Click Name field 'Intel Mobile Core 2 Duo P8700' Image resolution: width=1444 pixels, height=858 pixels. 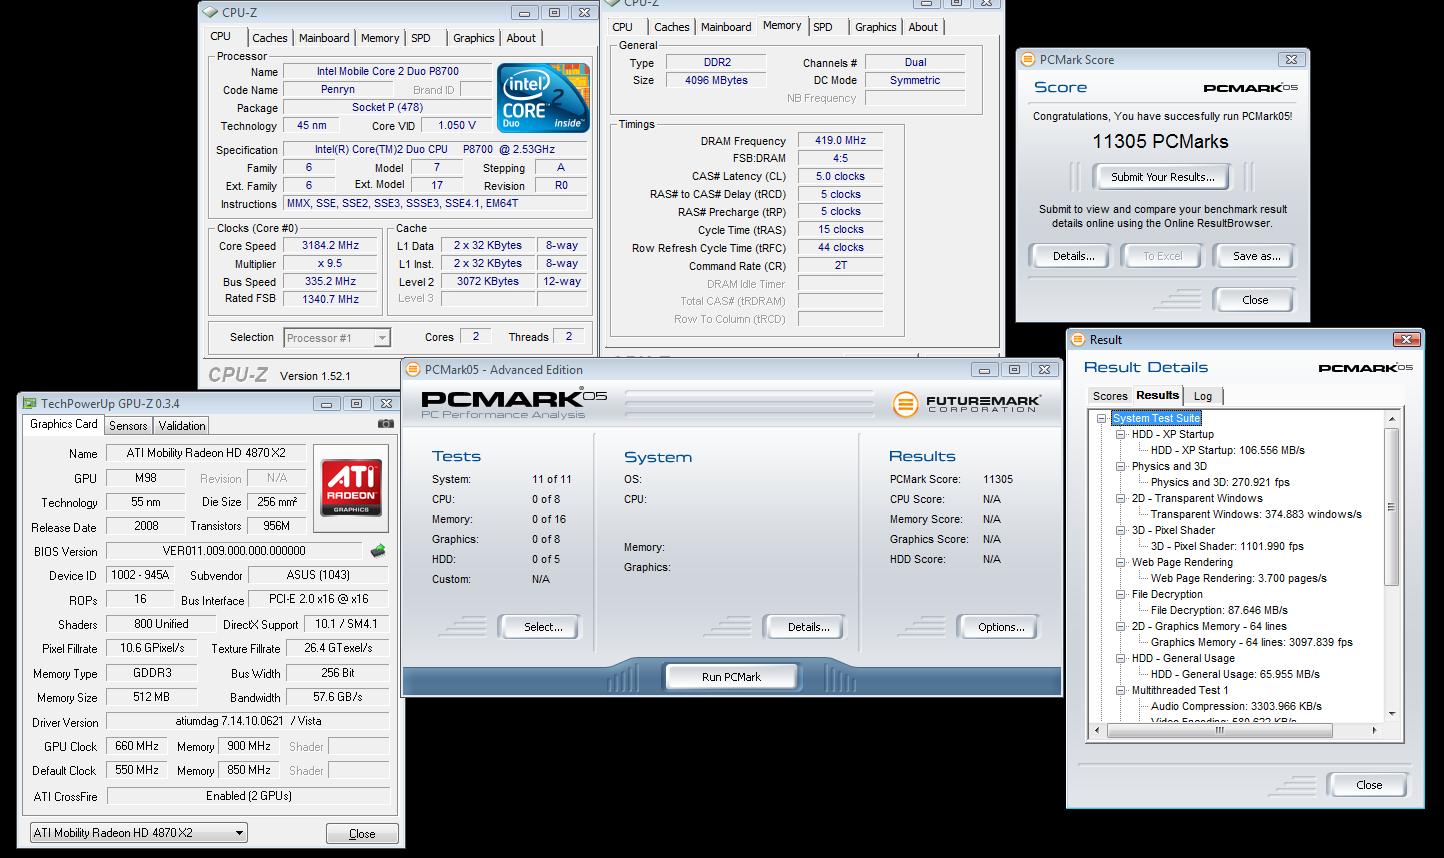(387, 72)
